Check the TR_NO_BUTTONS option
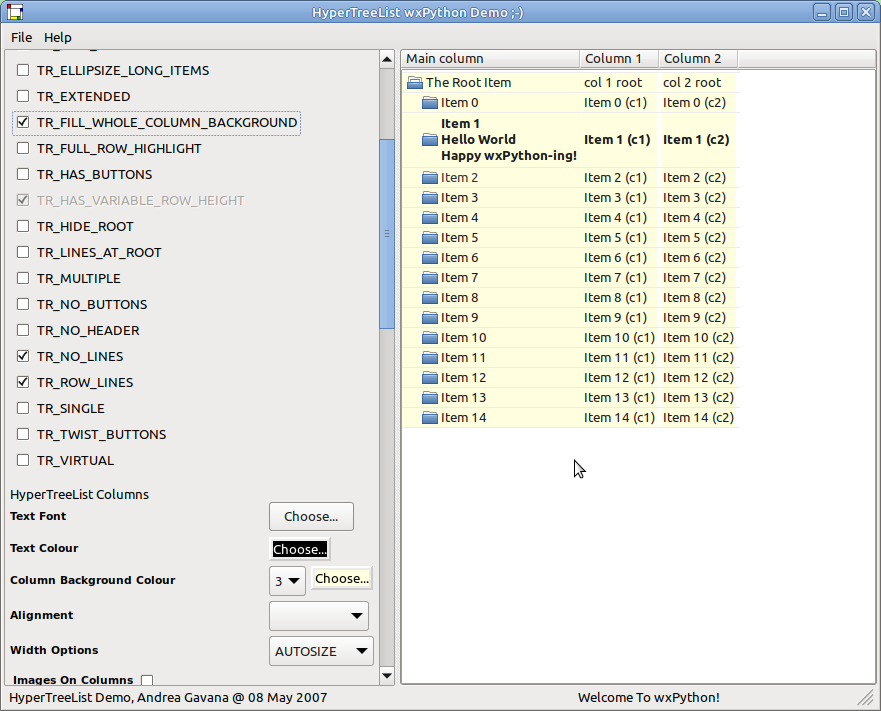 pos(23,304)
